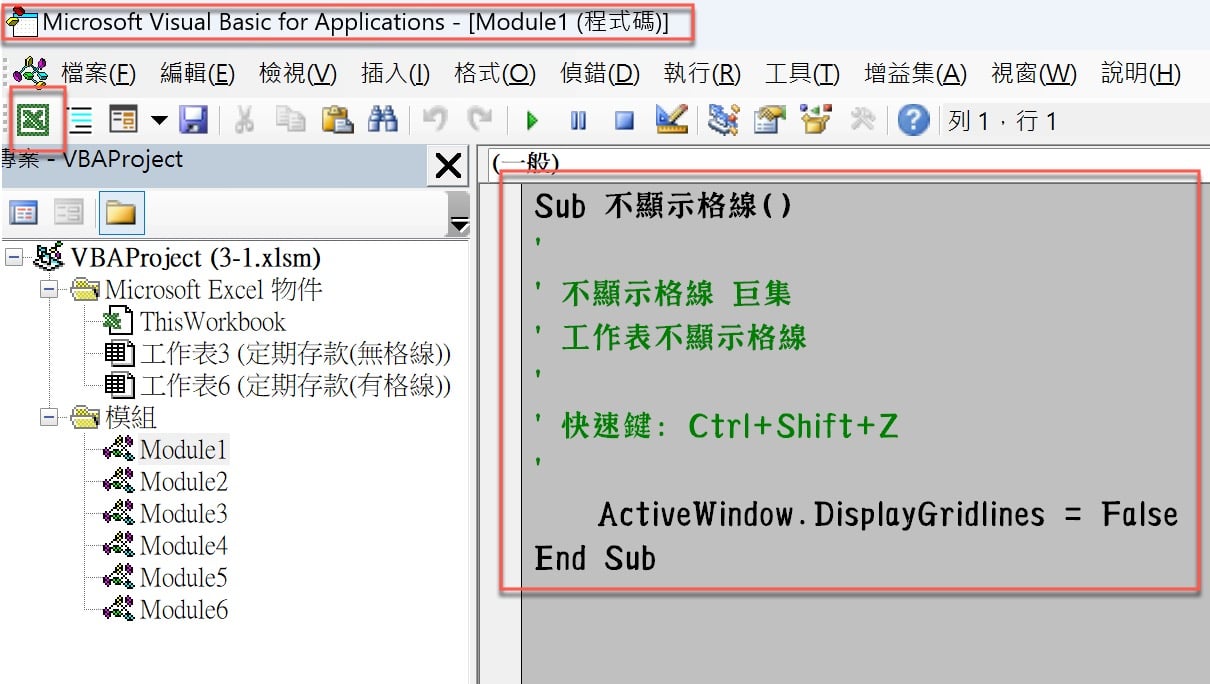Click the Redo arrow icon

[x=480, y=121]
